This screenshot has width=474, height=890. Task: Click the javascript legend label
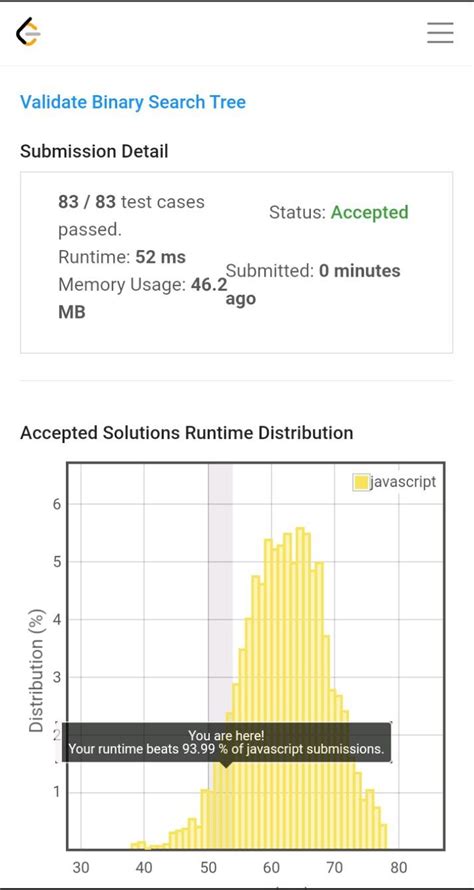coord(403,482)
